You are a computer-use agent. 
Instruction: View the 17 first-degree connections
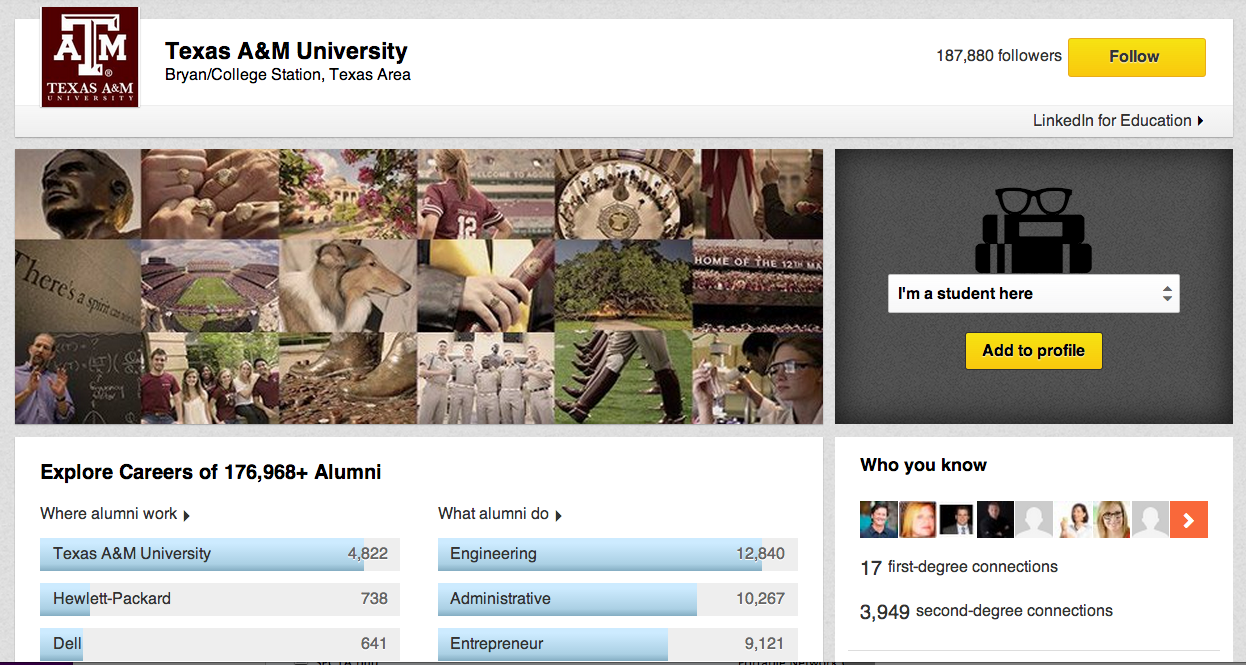pos(958,567)
